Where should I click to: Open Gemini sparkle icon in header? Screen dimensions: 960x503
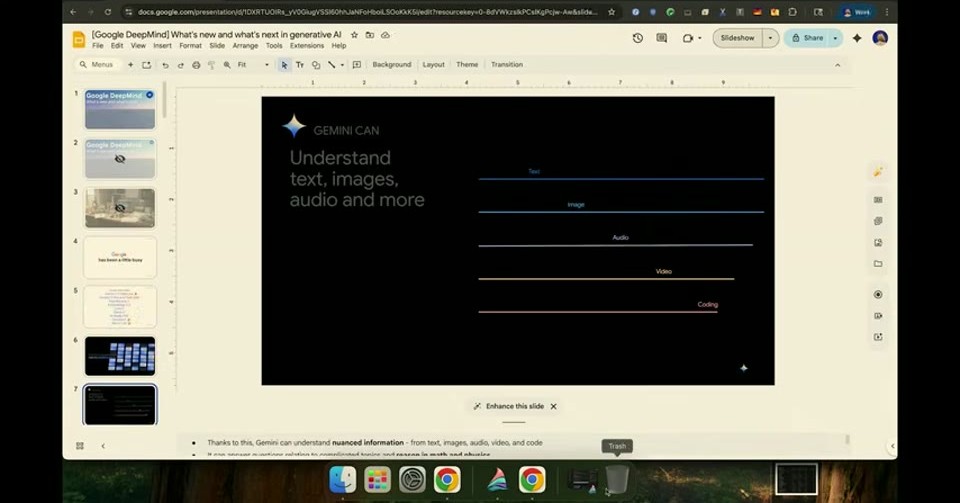pyautogui.click(x=857, y=38)
